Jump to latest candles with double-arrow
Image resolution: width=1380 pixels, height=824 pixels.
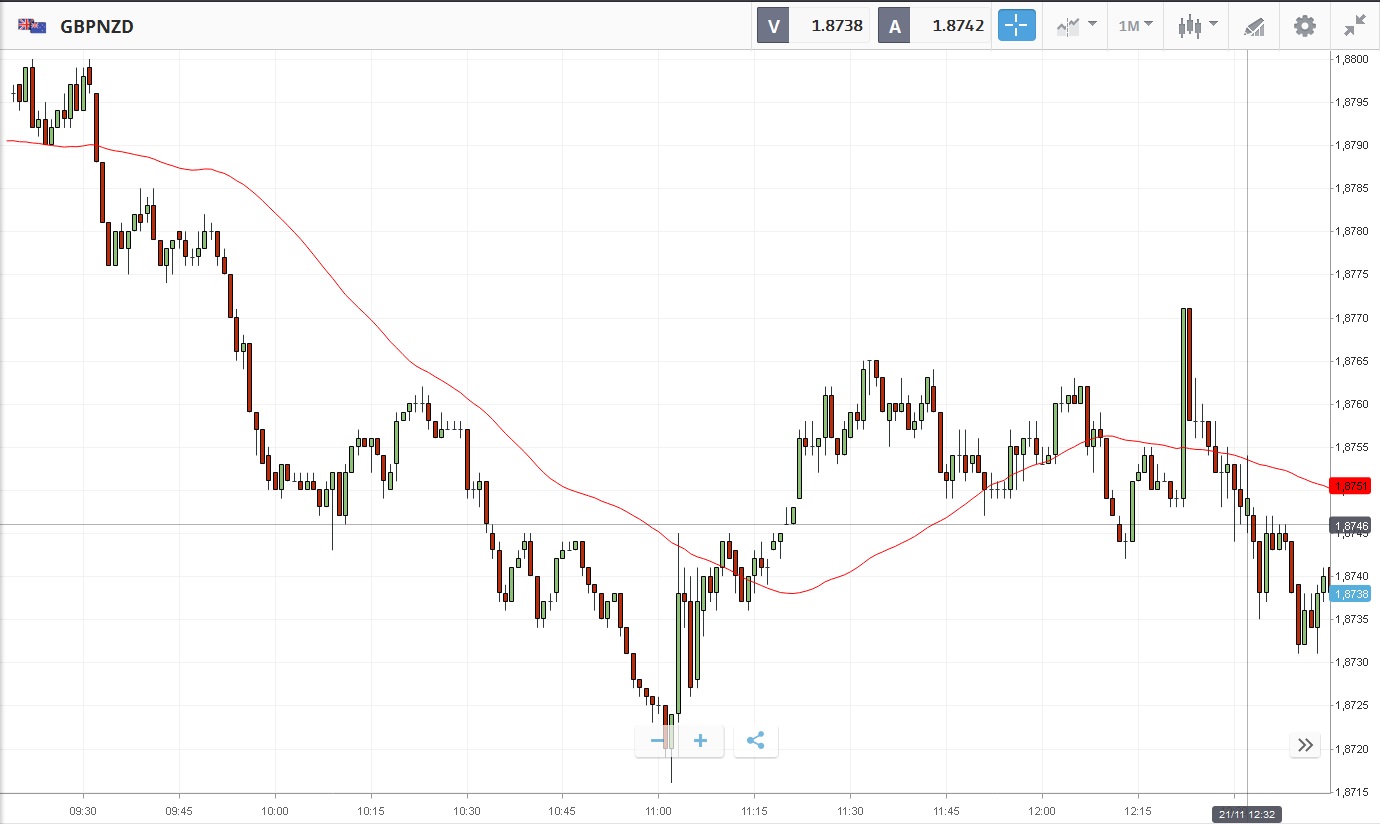1305,745
